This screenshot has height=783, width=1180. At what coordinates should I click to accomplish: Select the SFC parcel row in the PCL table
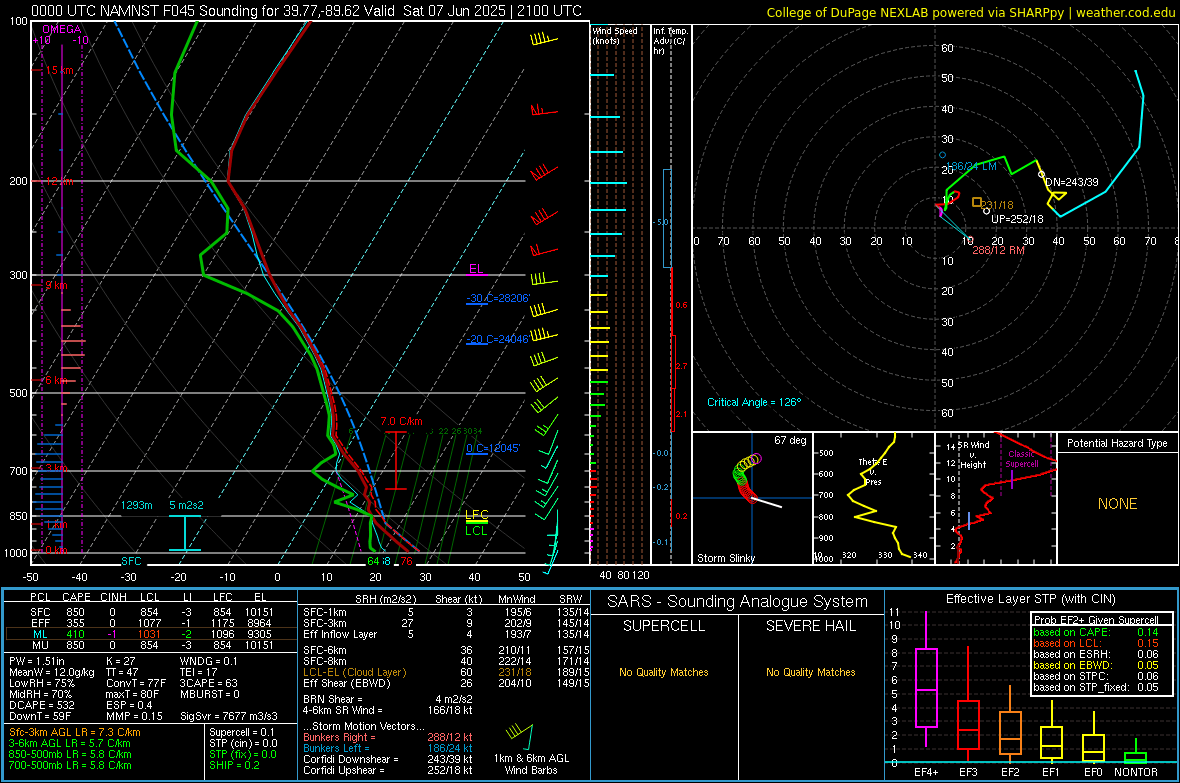pos(151,612)
